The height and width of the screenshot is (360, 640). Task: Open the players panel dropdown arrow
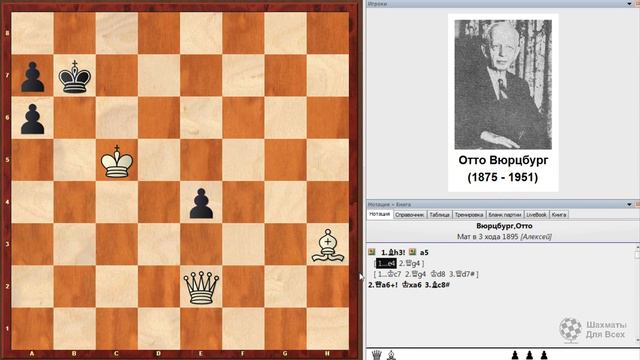point(629,4)
